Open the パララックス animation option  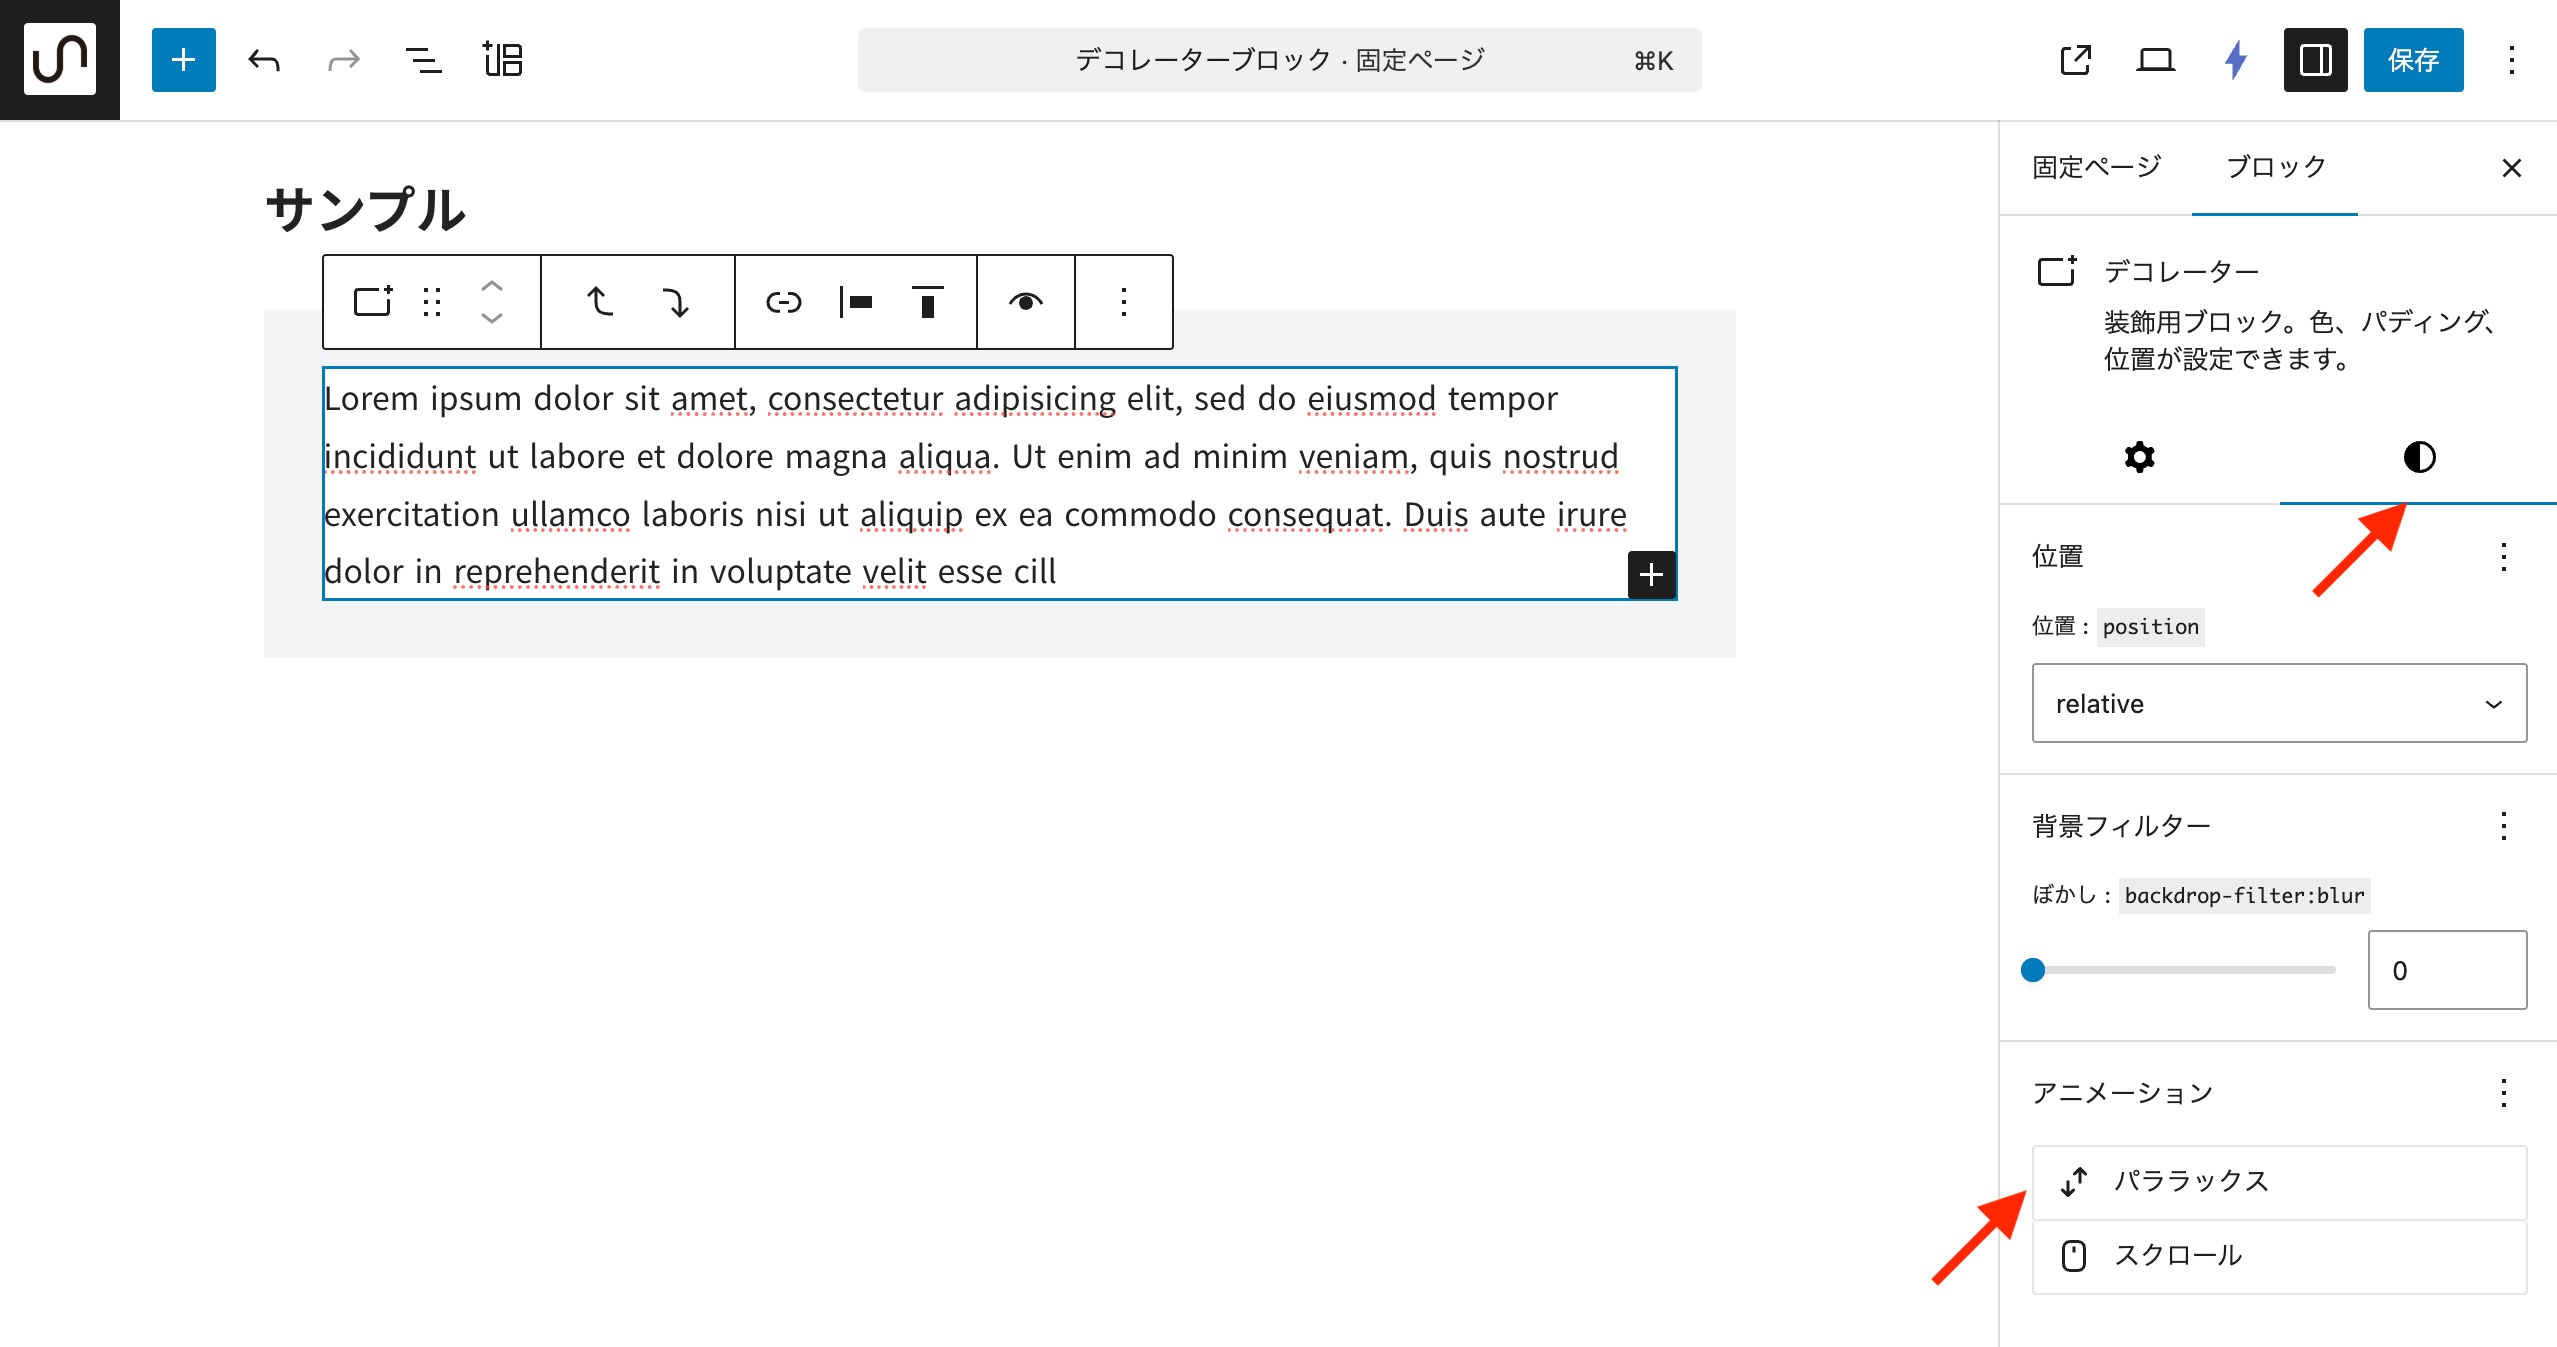2278,1181
